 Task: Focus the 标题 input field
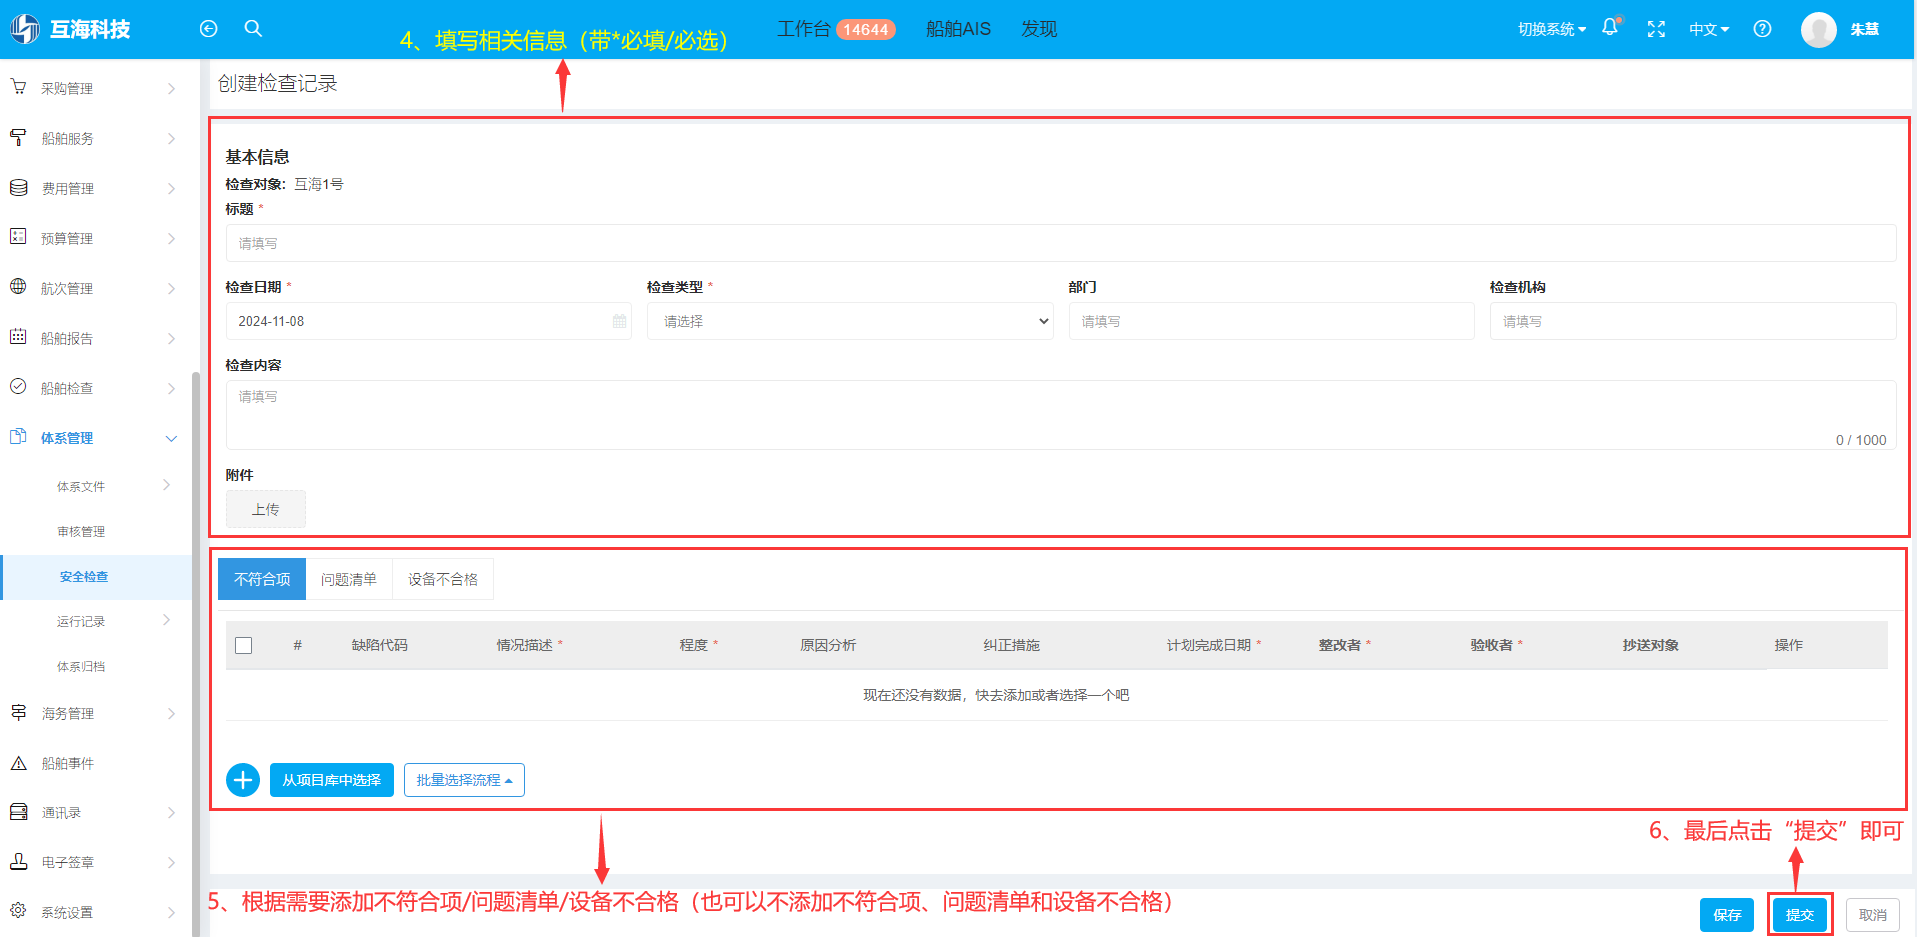[1061, 243]
